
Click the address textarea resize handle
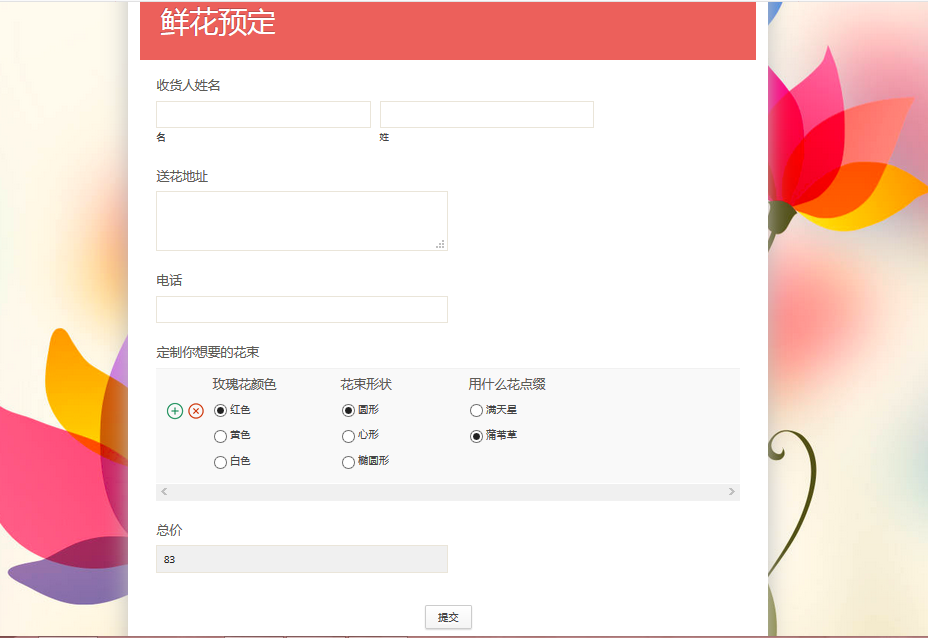tap(440, 244)
